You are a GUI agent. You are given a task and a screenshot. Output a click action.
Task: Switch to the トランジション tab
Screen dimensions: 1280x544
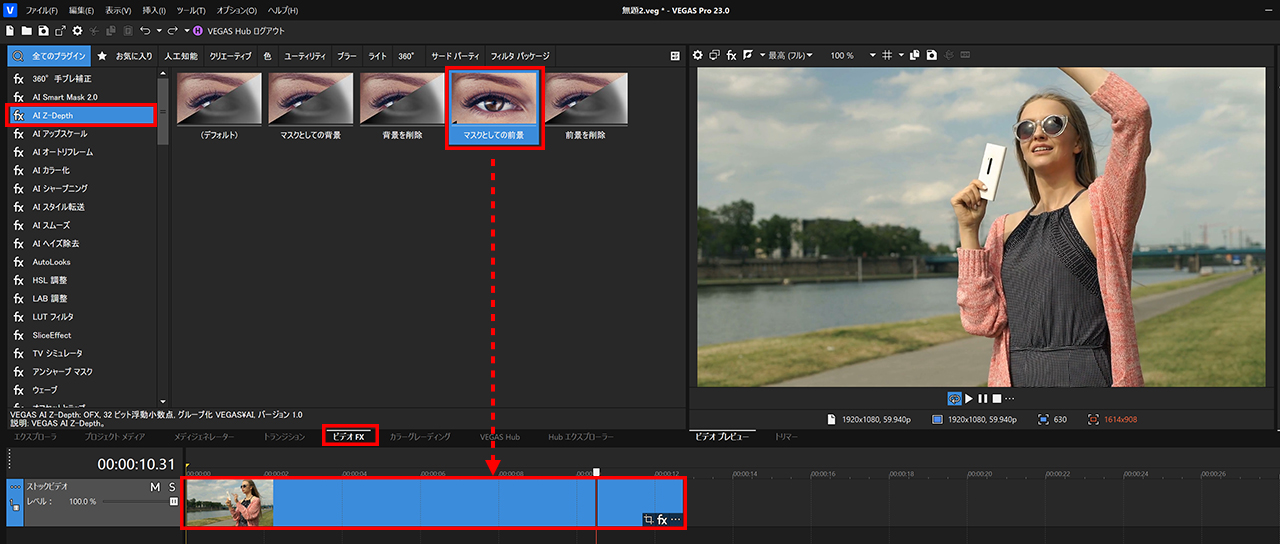tap(284, 437)
